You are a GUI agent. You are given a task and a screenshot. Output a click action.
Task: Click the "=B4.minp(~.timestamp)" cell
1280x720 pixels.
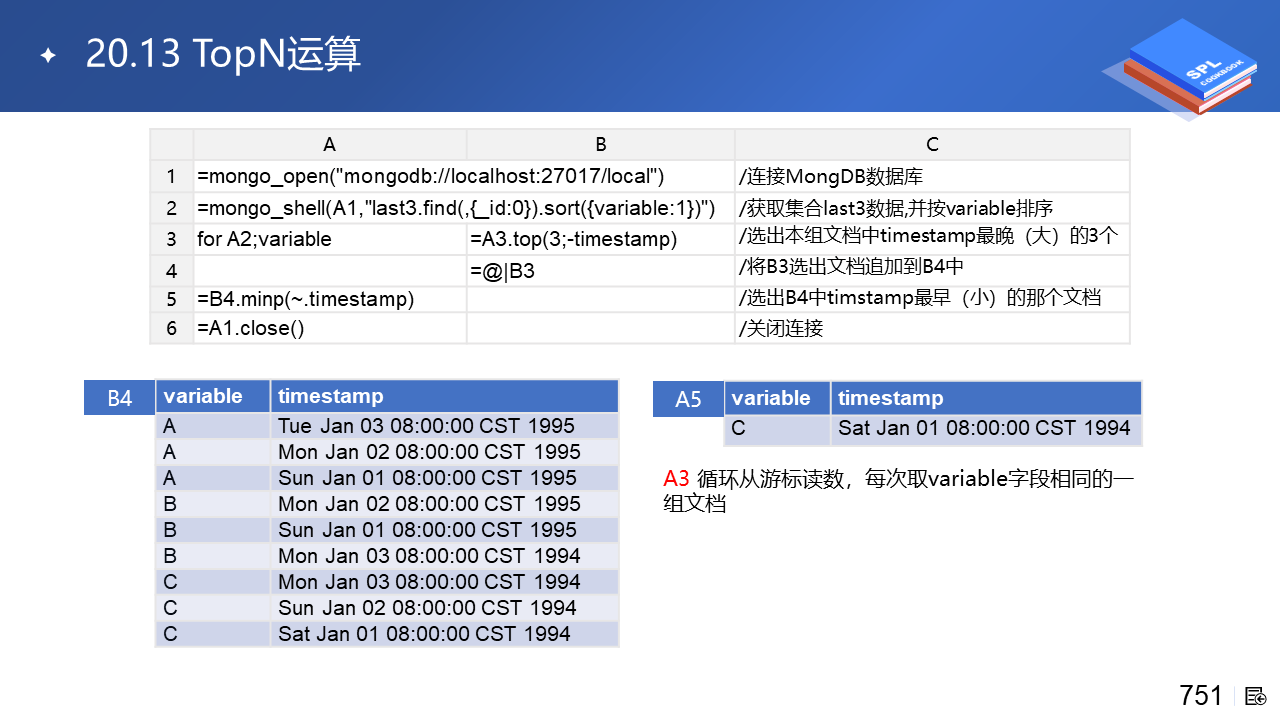(x=330, y=299)
